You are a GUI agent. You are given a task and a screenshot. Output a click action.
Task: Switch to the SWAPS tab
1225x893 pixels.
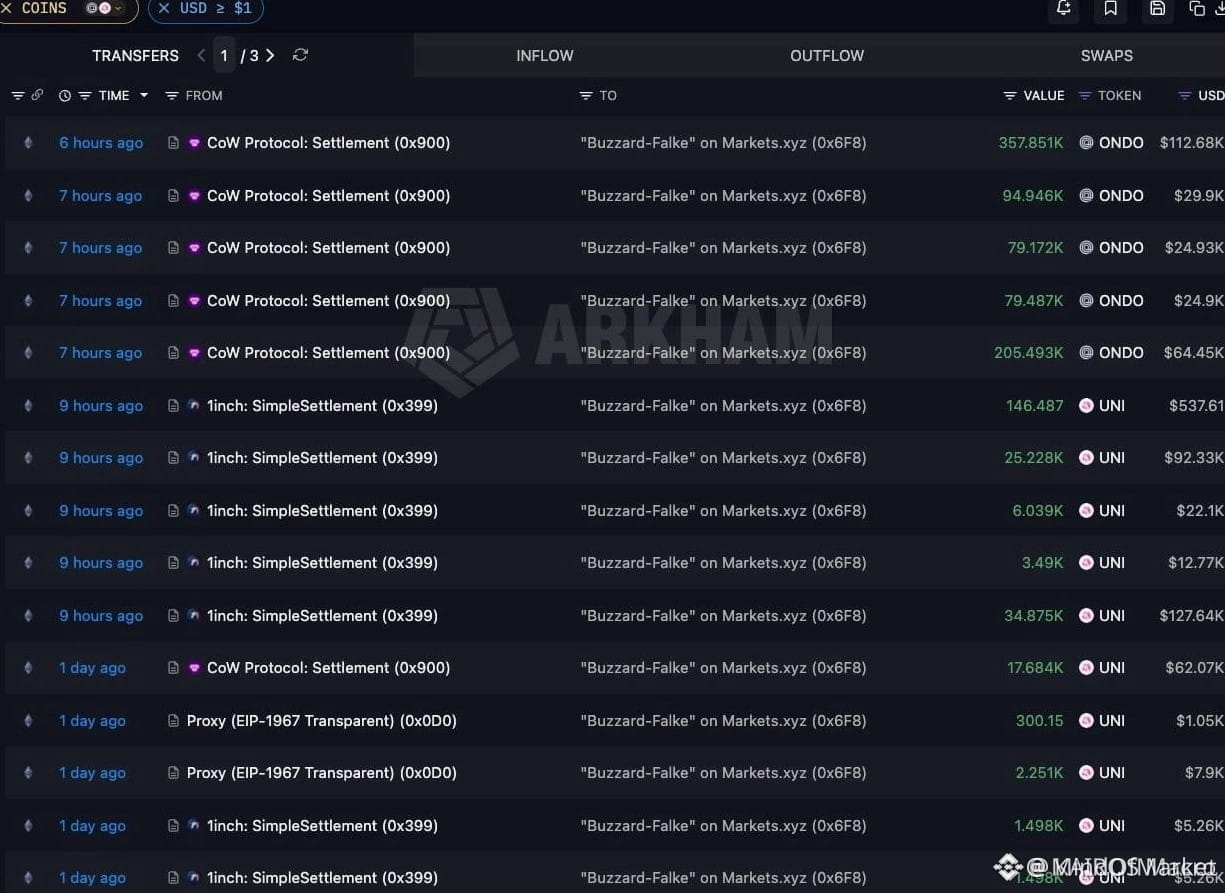tap(1107, 56)
